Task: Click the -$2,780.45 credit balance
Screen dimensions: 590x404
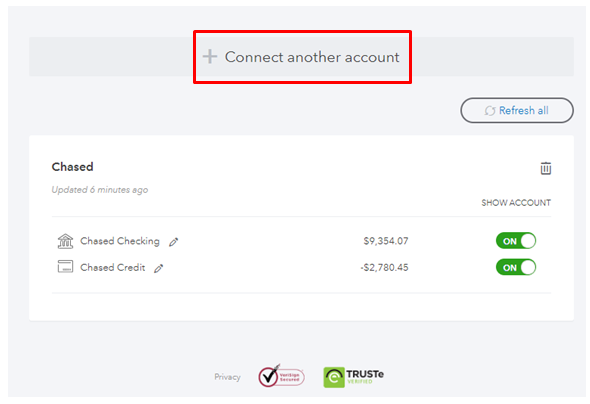Action: tap(384, 267)
